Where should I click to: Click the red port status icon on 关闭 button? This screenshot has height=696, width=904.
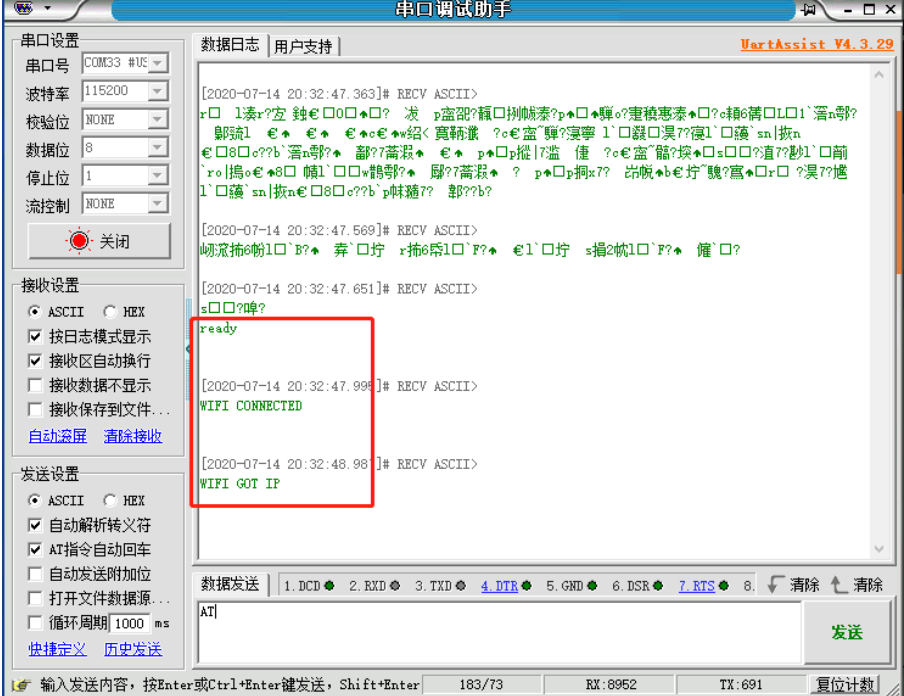pyautogui.click(x=78, y=242)
